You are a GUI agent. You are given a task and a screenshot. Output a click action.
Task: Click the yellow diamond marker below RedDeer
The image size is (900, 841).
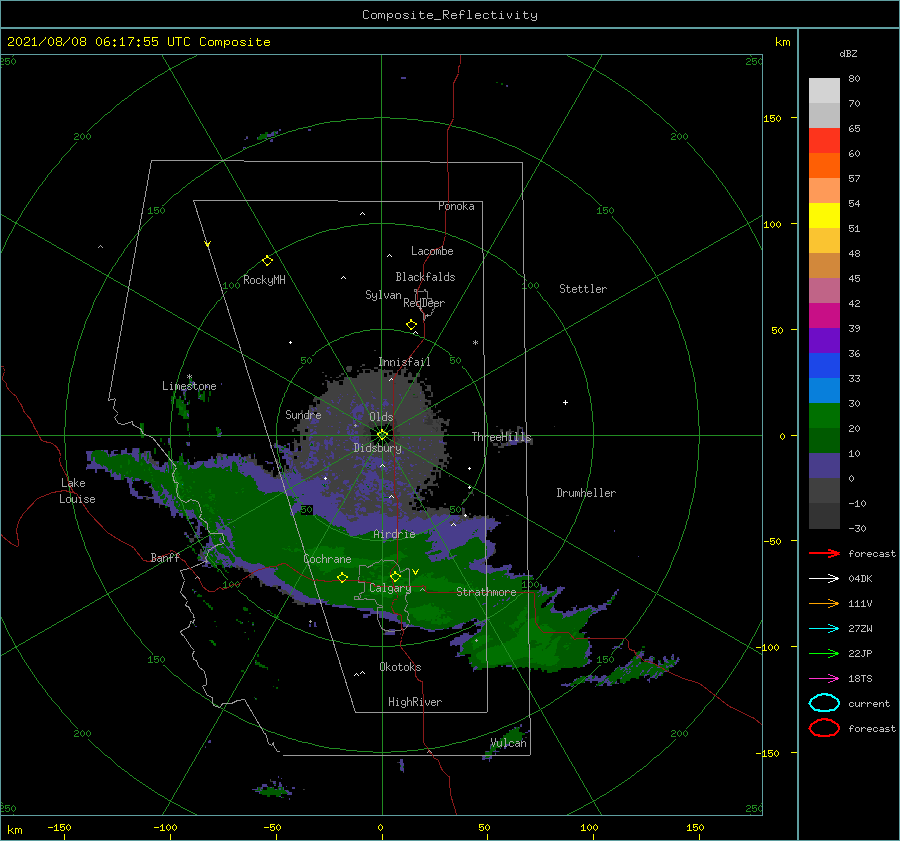pos(411,325)
